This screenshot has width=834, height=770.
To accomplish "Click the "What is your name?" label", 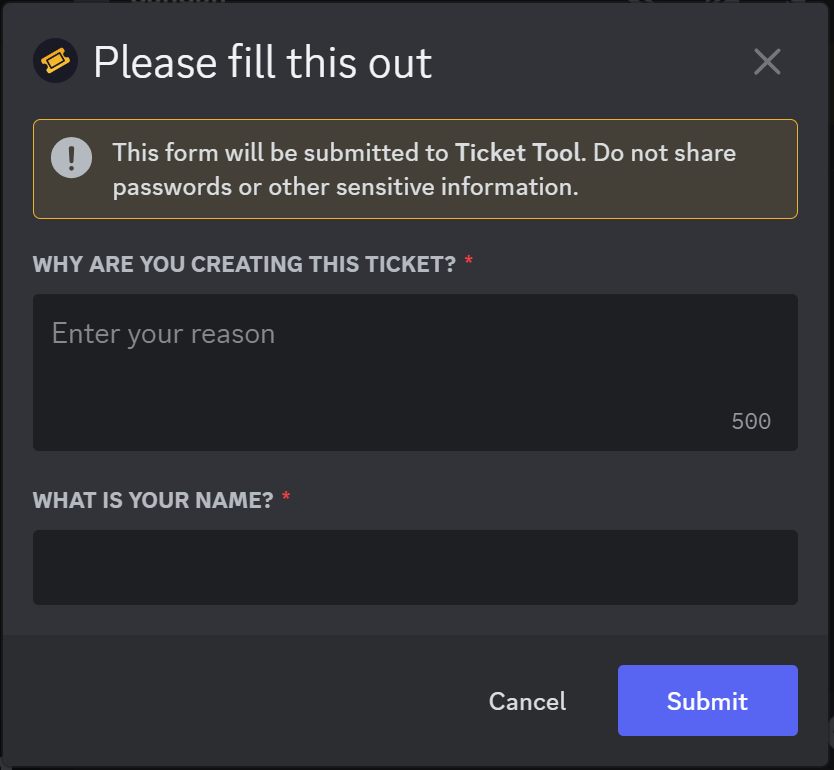I will tap(153, 501).
